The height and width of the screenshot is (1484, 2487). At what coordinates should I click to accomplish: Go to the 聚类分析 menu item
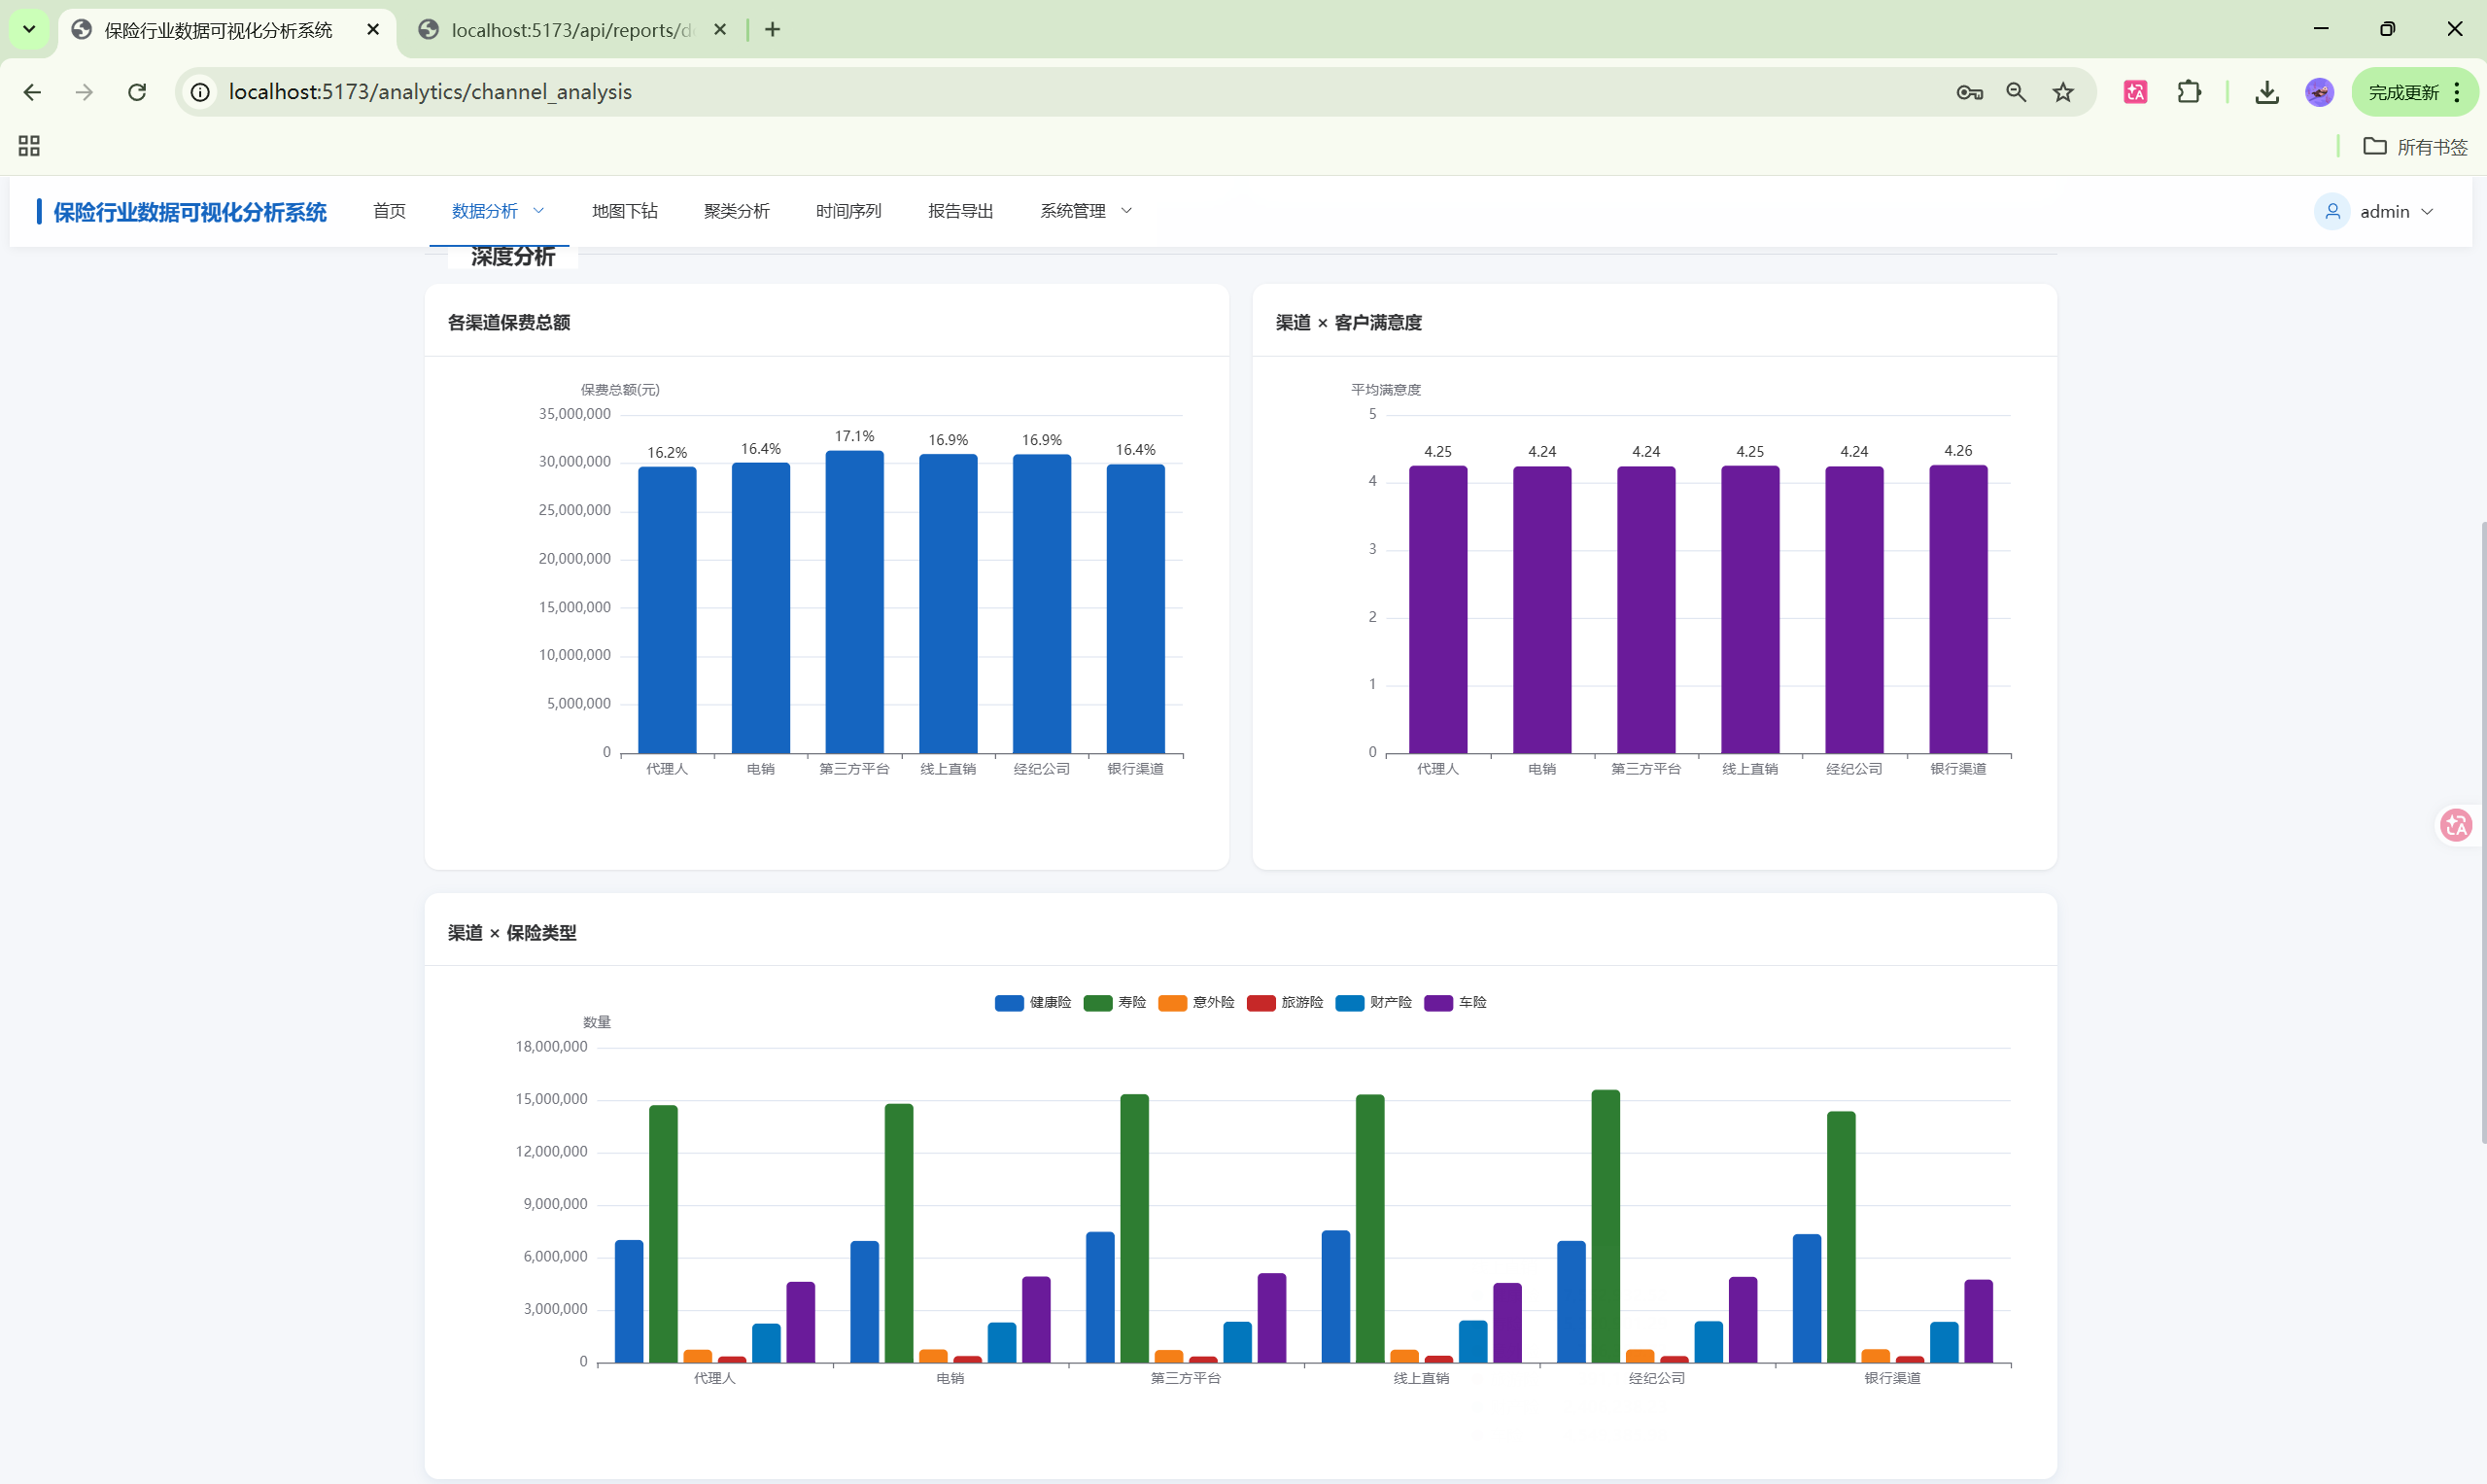coord(736,211)
